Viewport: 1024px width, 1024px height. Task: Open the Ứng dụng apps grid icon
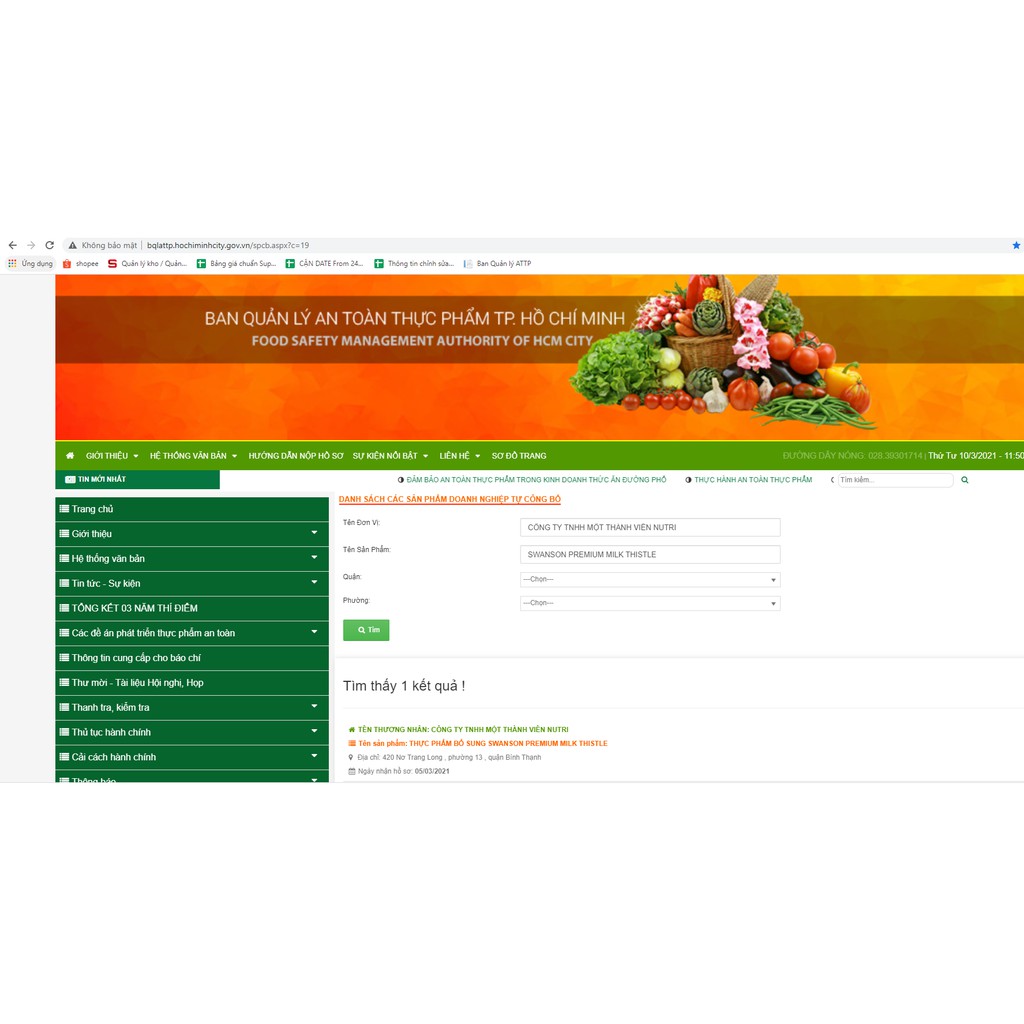(12, 264)
